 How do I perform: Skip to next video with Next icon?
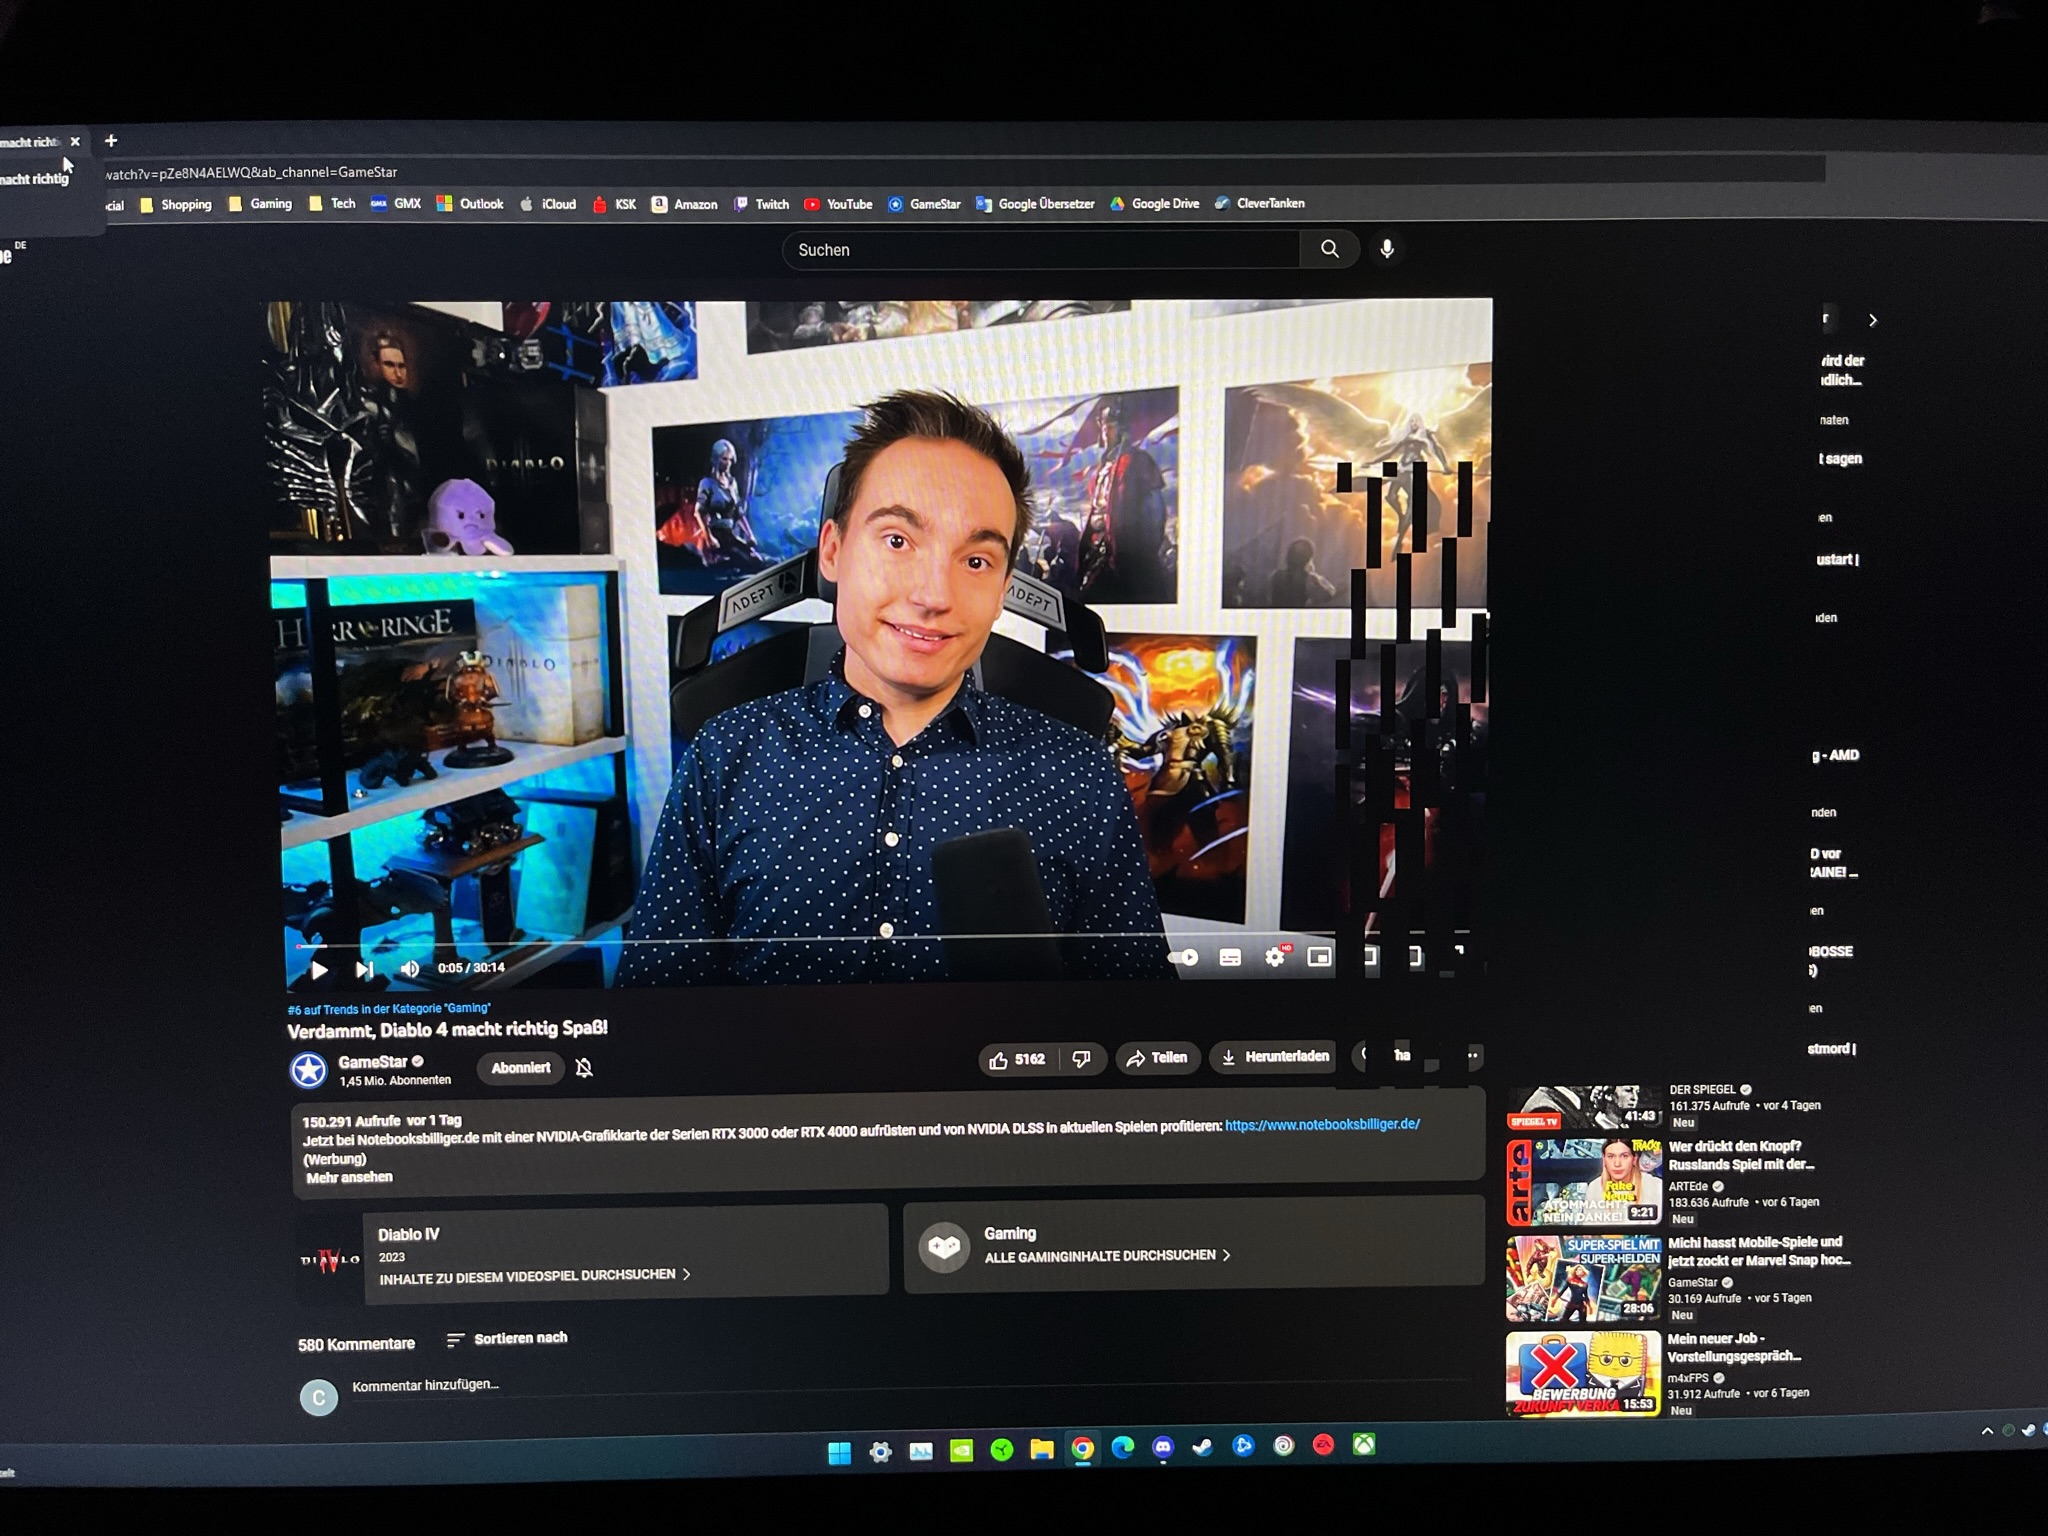[364, 969]
